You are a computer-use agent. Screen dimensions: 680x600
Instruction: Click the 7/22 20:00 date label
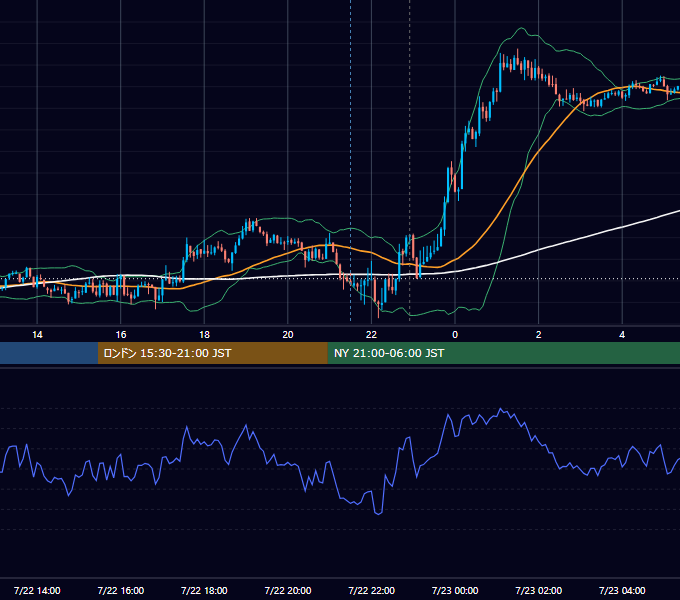click(x=288, y=590)
